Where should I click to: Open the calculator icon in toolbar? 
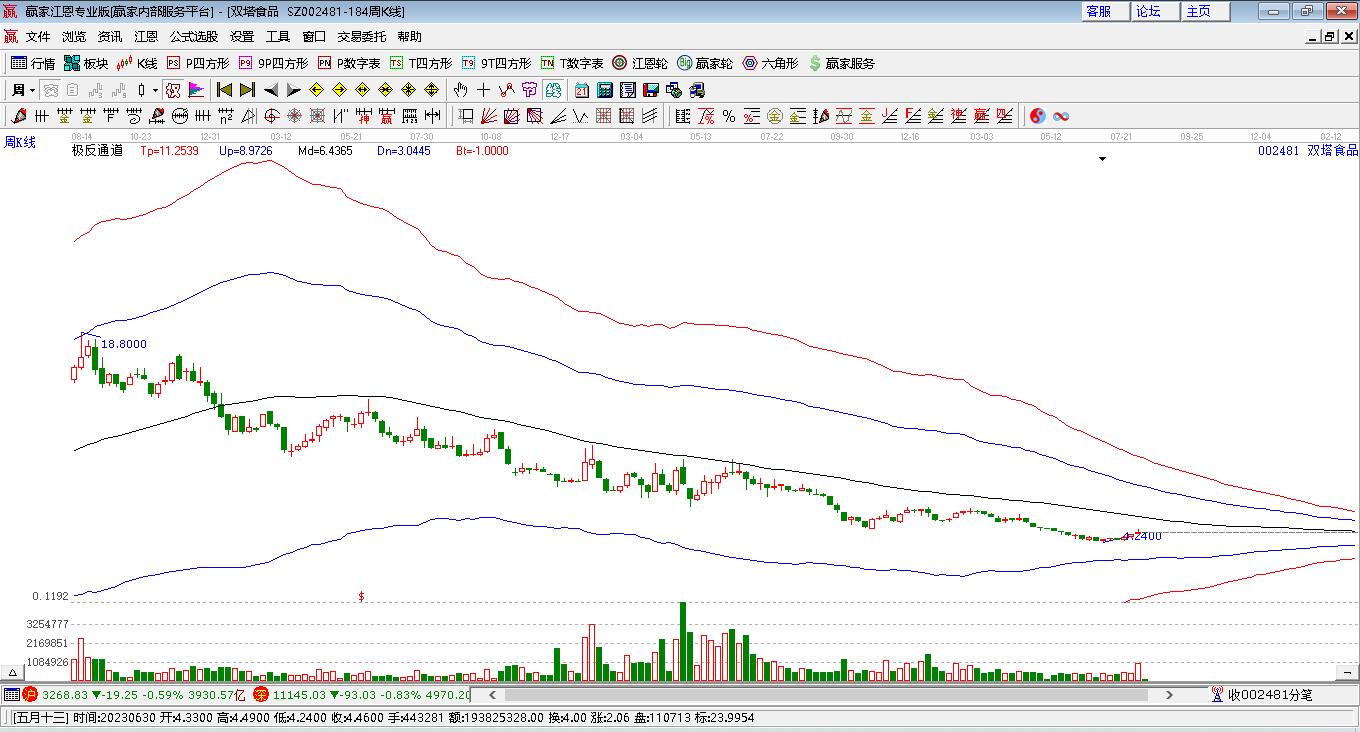click(604, 90)
